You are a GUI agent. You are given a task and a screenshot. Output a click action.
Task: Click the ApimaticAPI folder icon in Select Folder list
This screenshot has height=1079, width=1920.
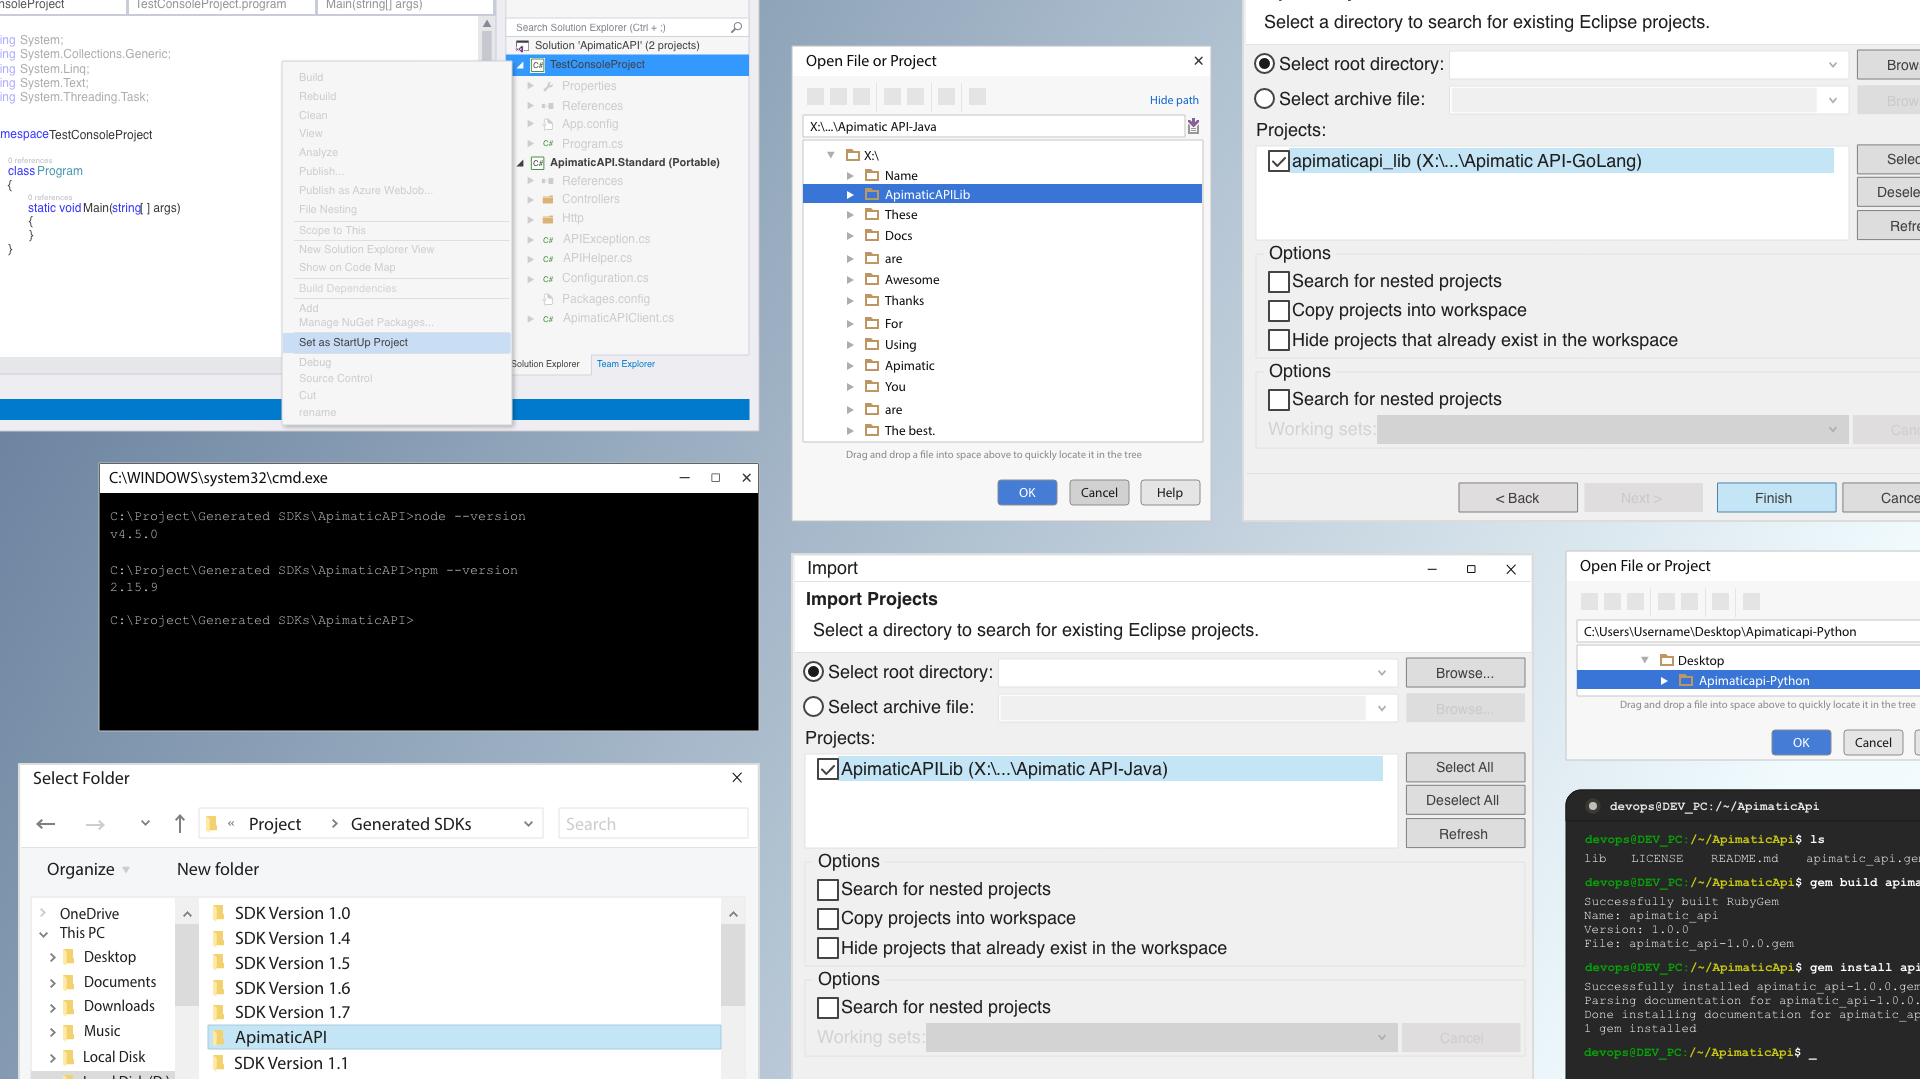(x=218, y=1037)
